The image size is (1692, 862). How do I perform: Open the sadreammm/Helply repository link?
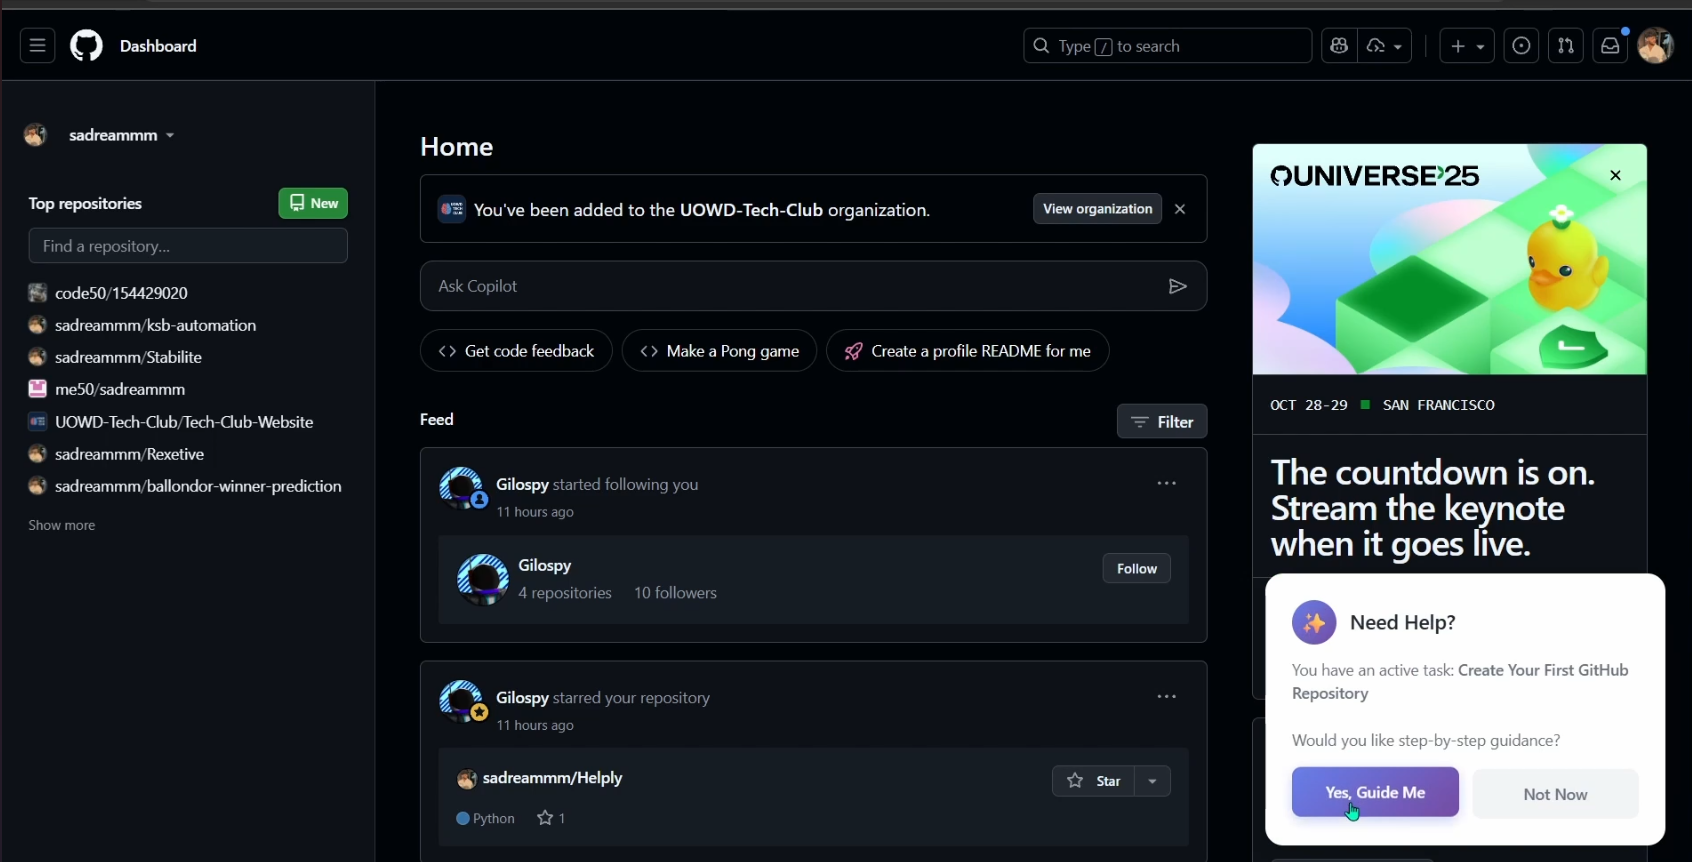pos(552,778)
